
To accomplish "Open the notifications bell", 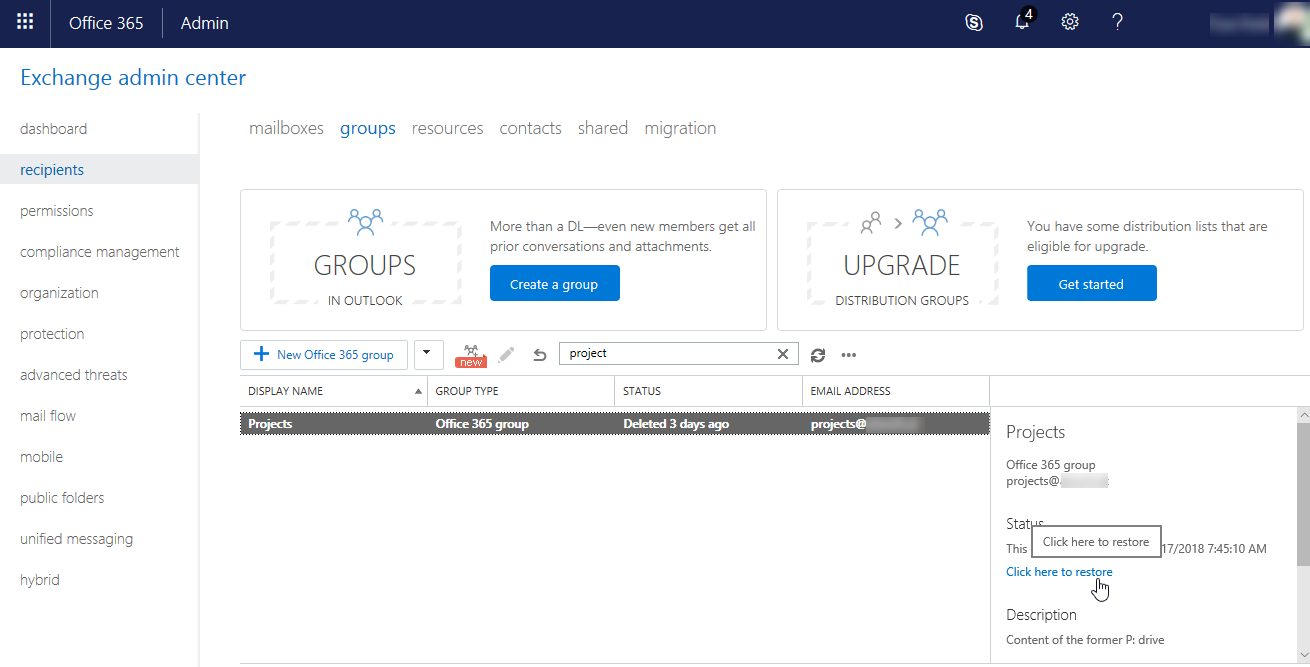I will [x=1022, y=22].
